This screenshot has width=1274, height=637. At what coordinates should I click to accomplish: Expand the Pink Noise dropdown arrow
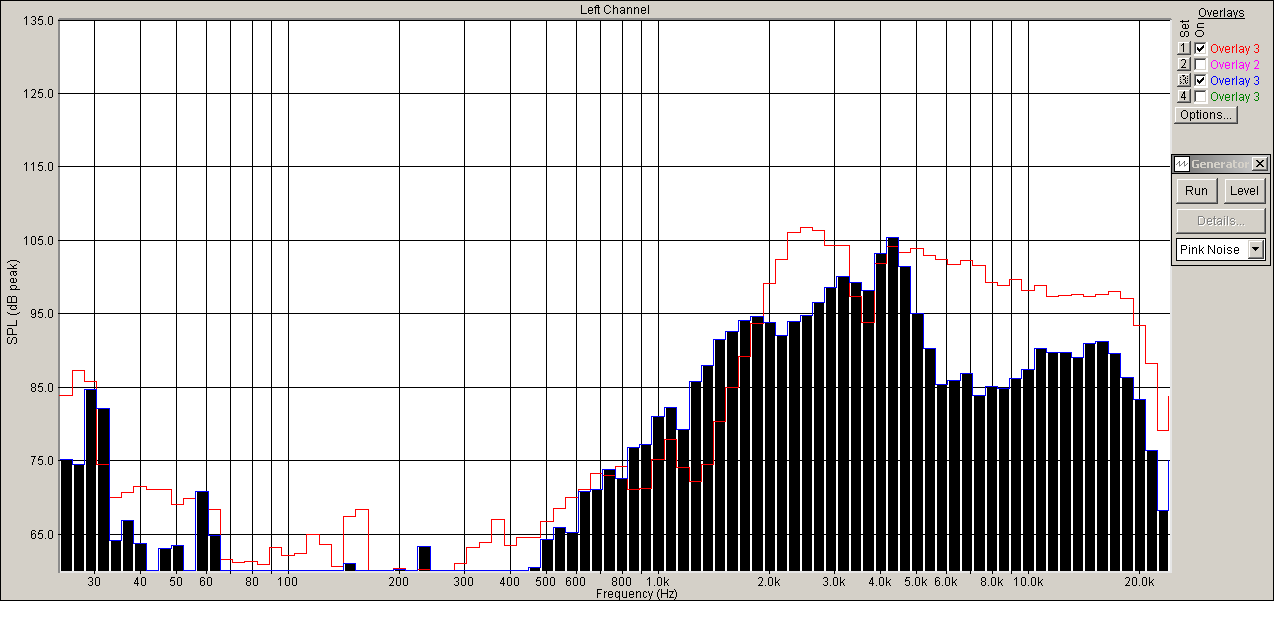1256,250
